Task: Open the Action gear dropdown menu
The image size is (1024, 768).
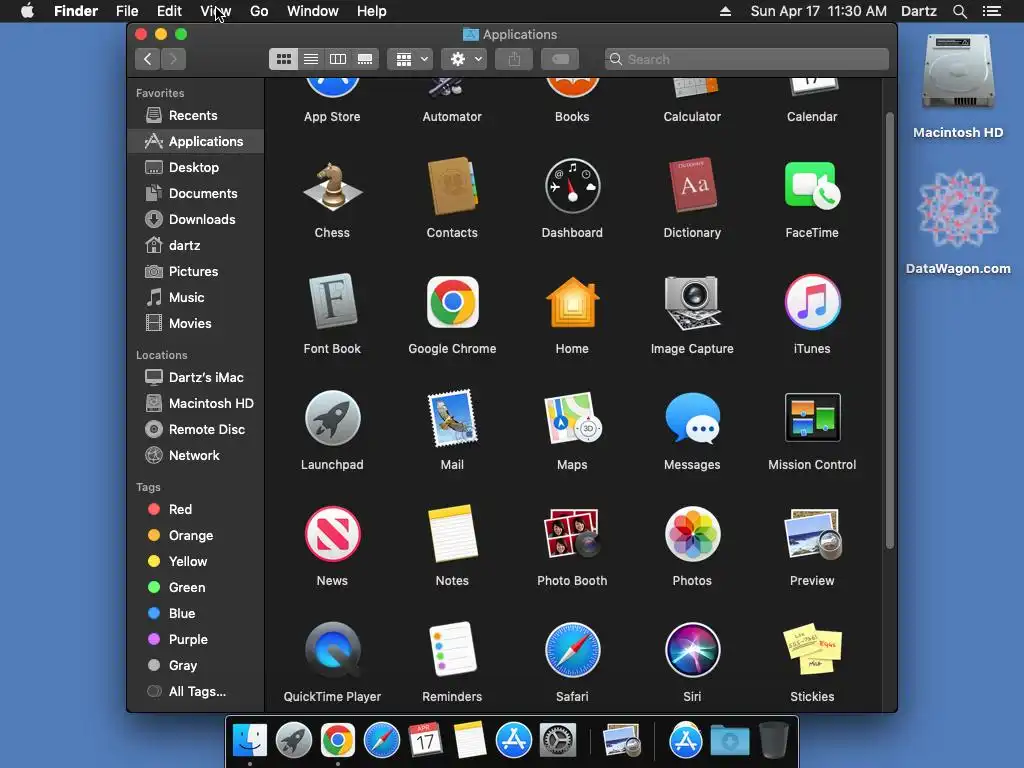Action: pyautogui.click(x=464, y=59)
